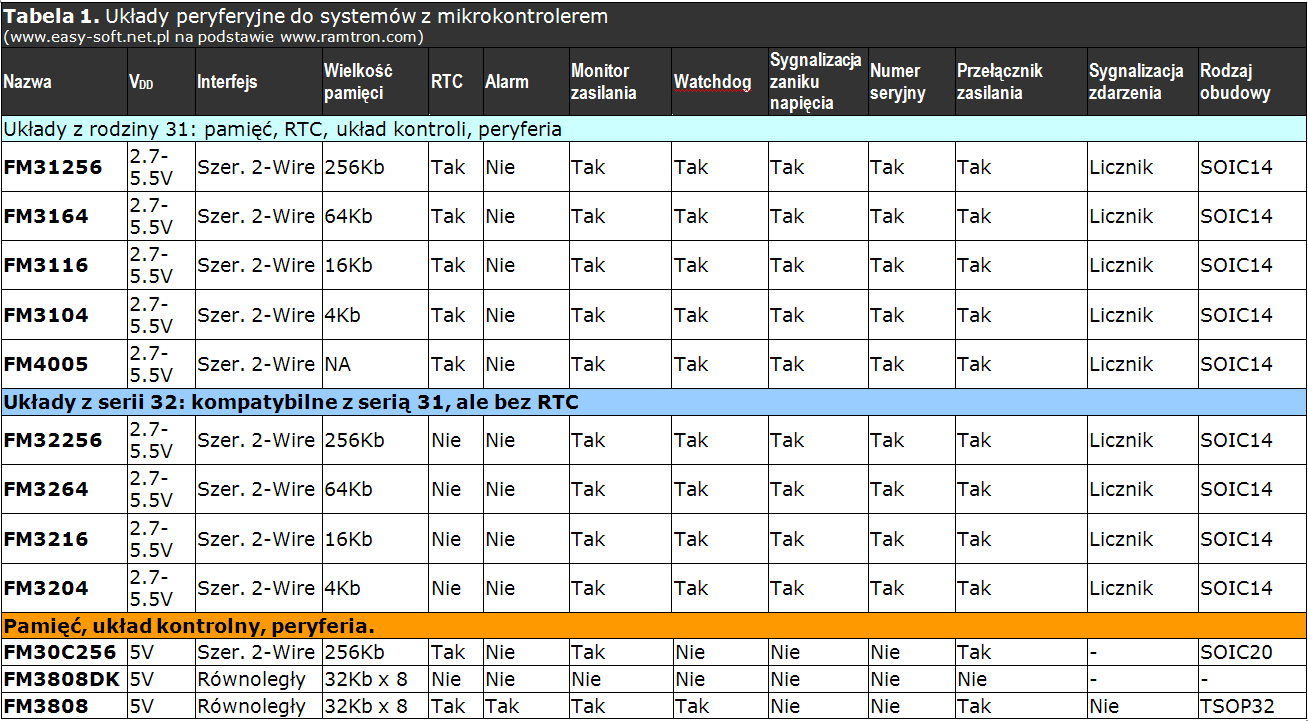1308x721 pixels.
Task: Click the table title 'Tabela 1.'
Action: [51, 16]
